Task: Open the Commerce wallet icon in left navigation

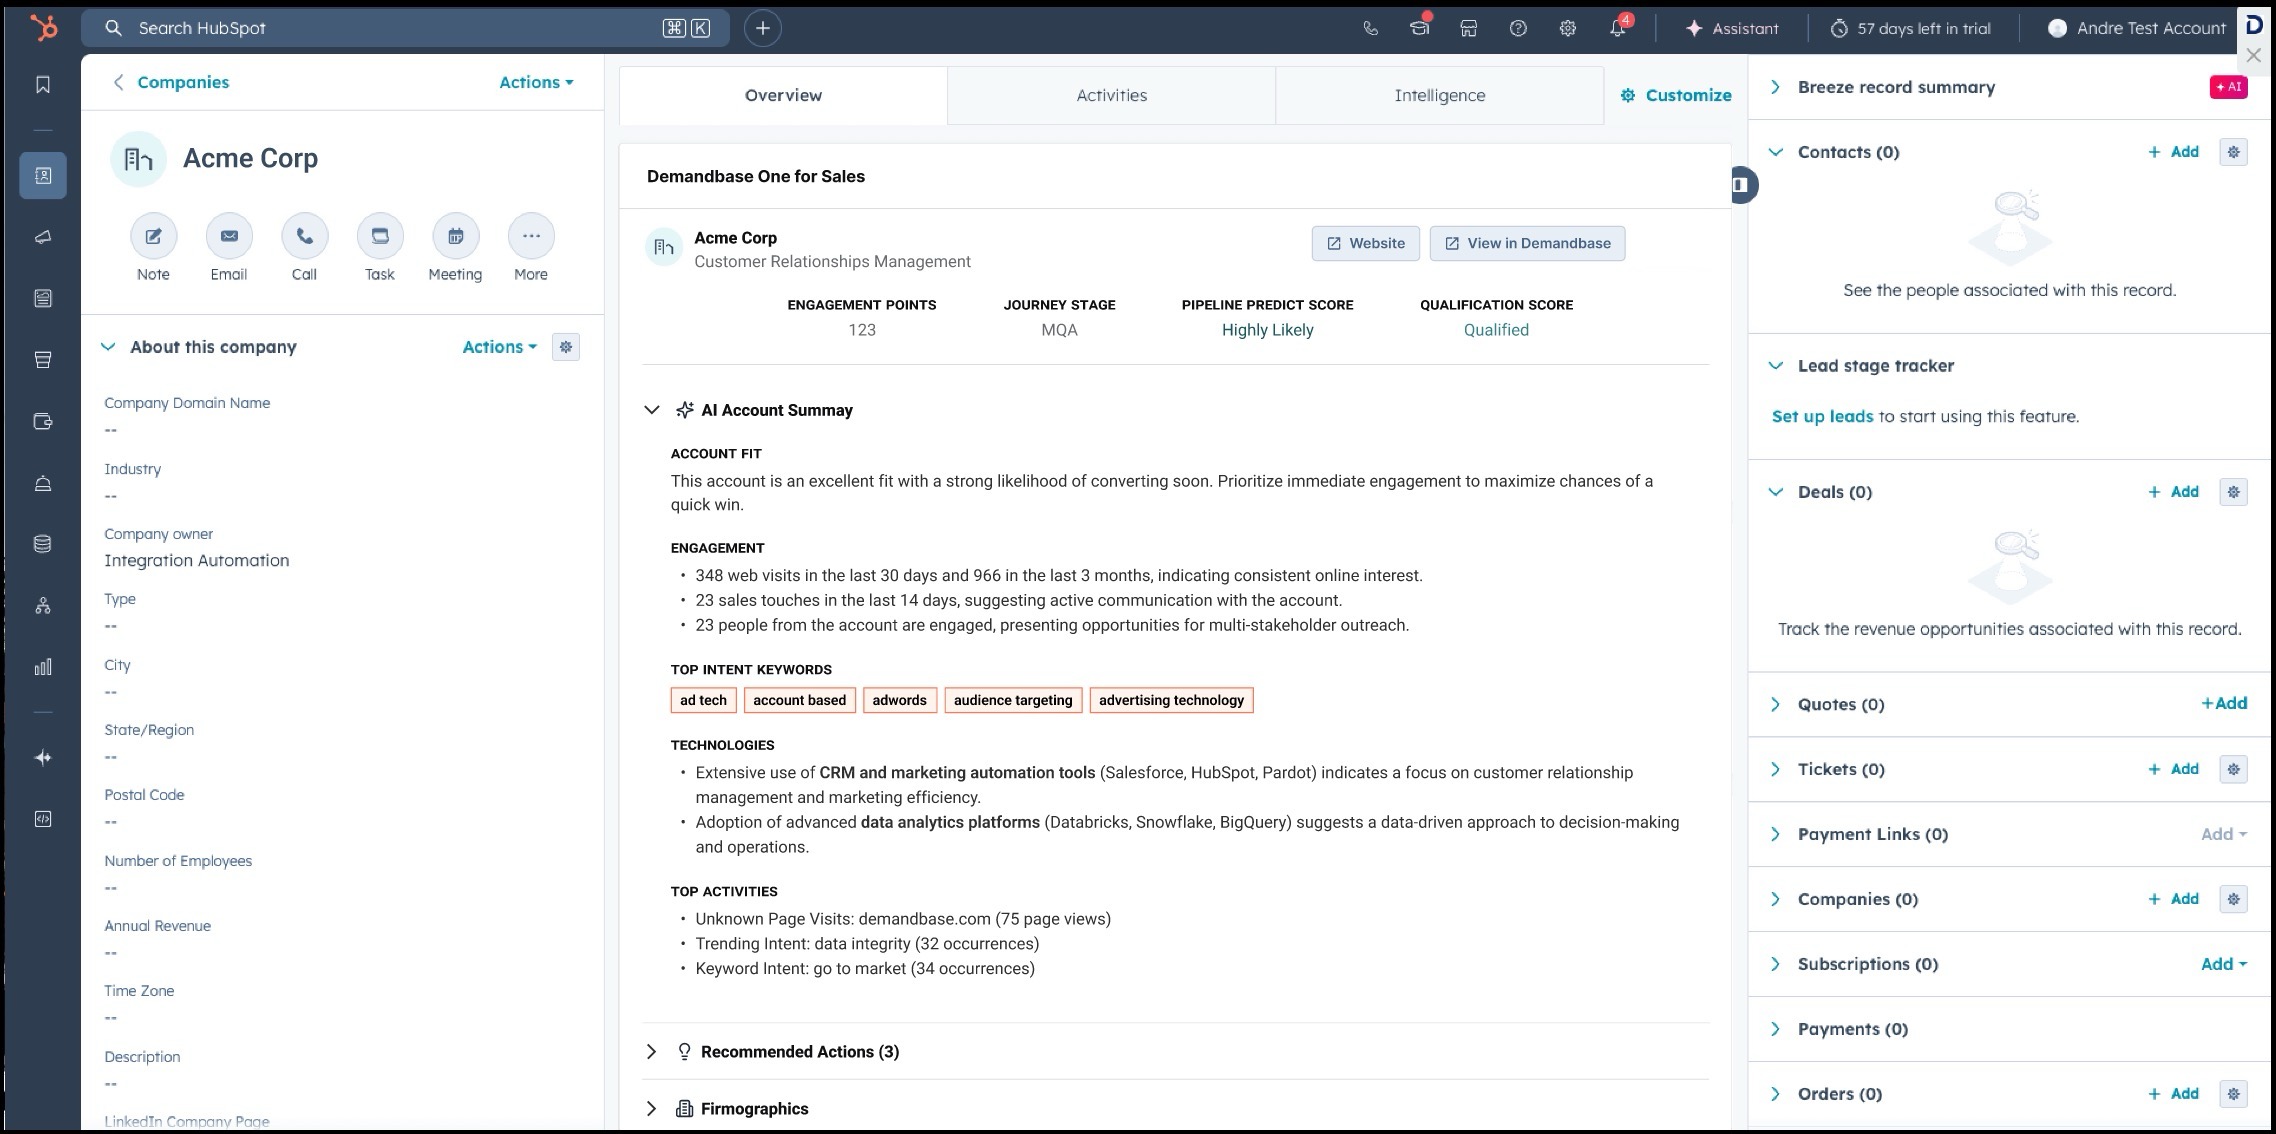Action: pyautogui.click(x=43, y=421)
